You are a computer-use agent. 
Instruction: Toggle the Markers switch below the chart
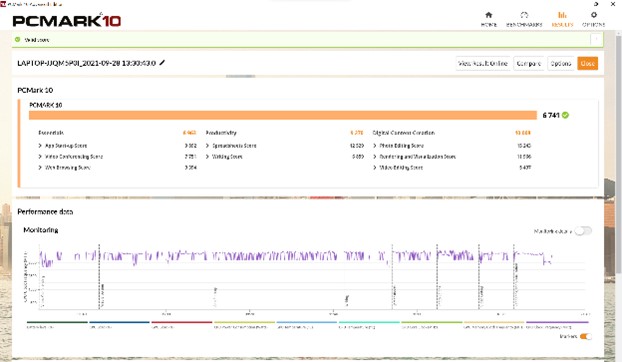pos(586,336)
